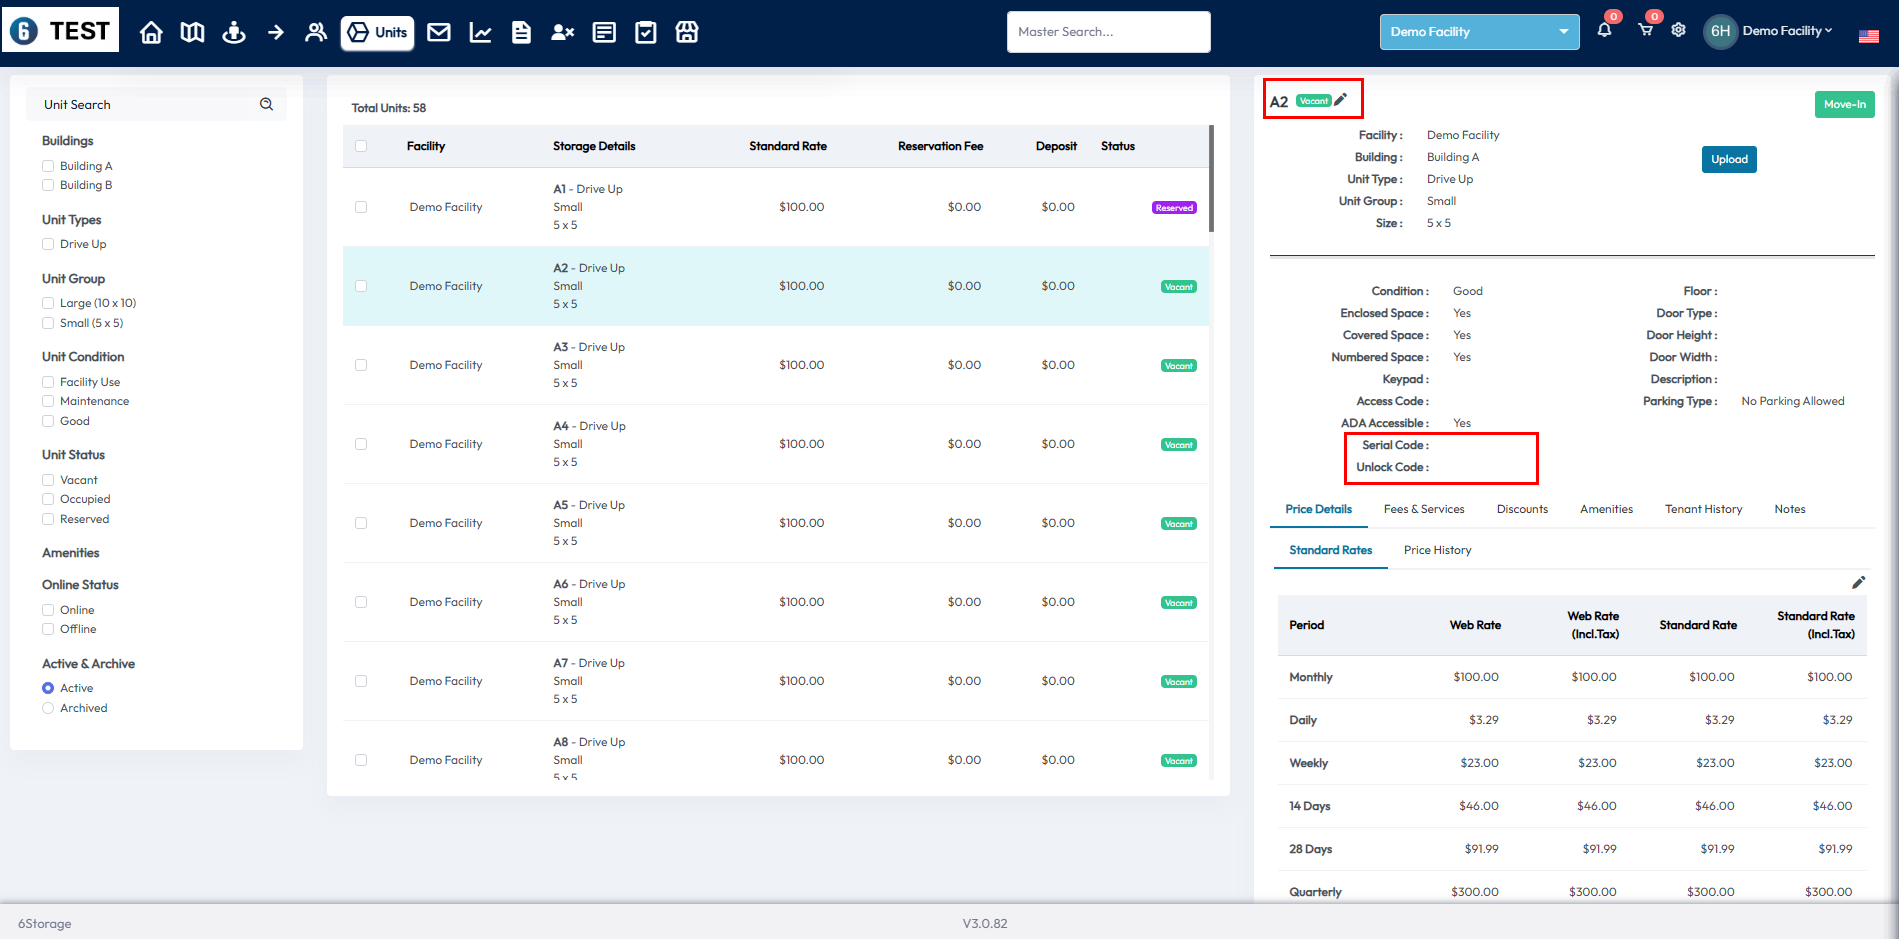The width and height of the screenshot is (1899, 939).
Task: Open the notifications bell
Action: point(1604,30)
